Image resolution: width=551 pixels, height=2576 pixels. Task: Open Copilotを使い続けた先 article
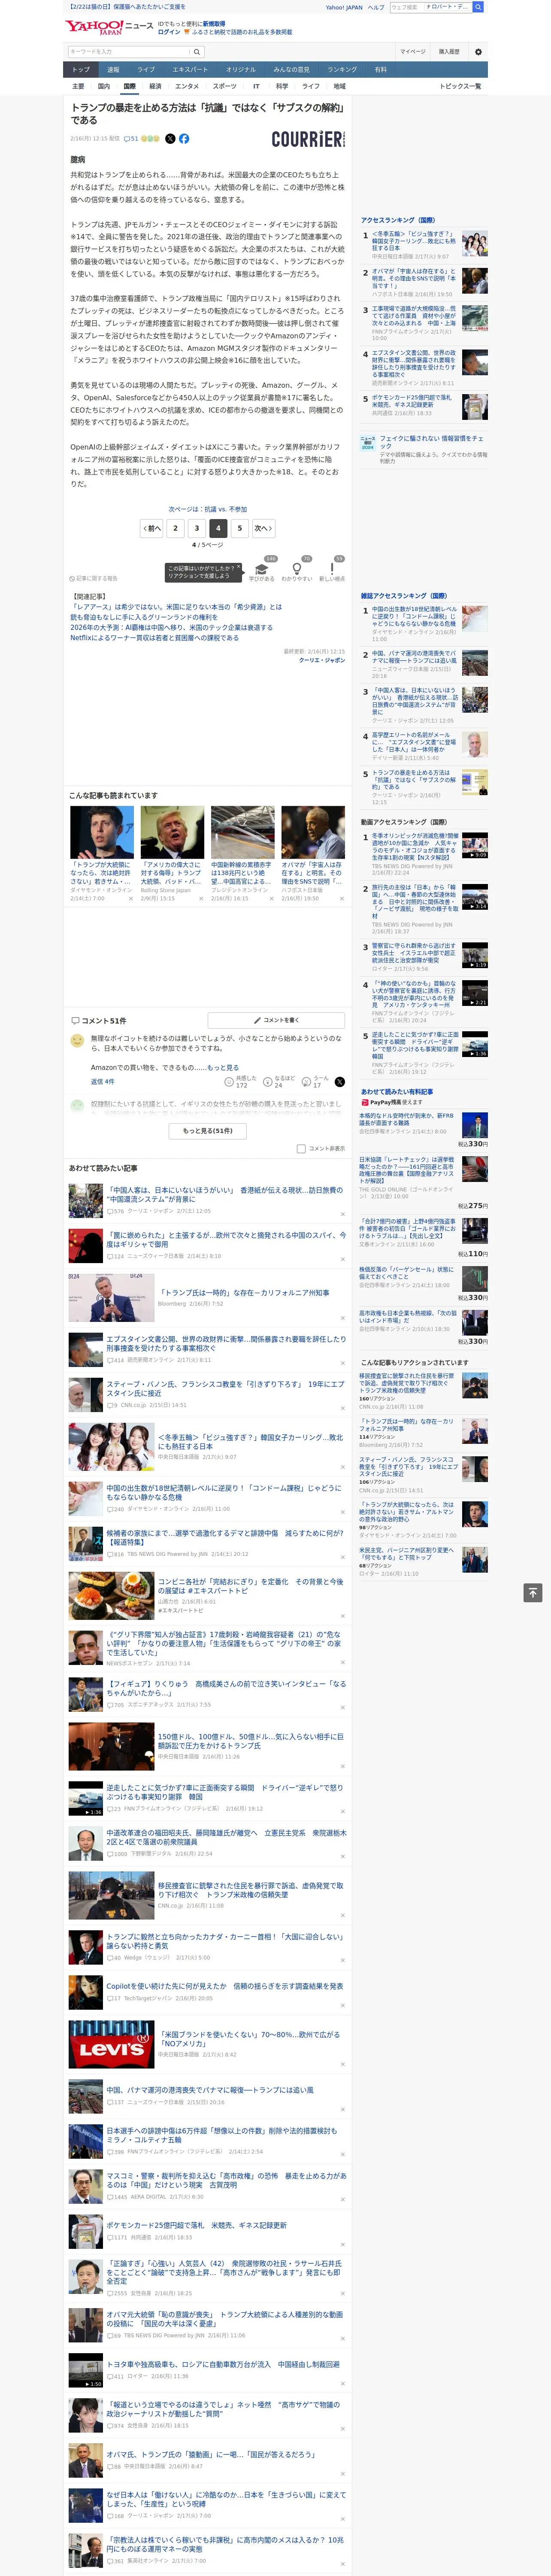tap(225, 1986)
